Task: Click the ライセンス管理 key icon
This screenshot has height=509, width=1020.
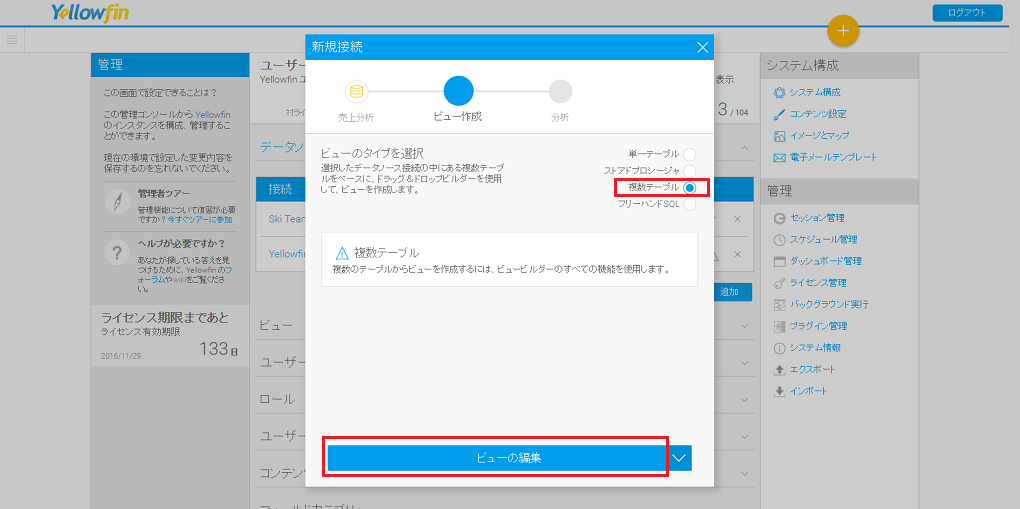Action: [779, 283]
